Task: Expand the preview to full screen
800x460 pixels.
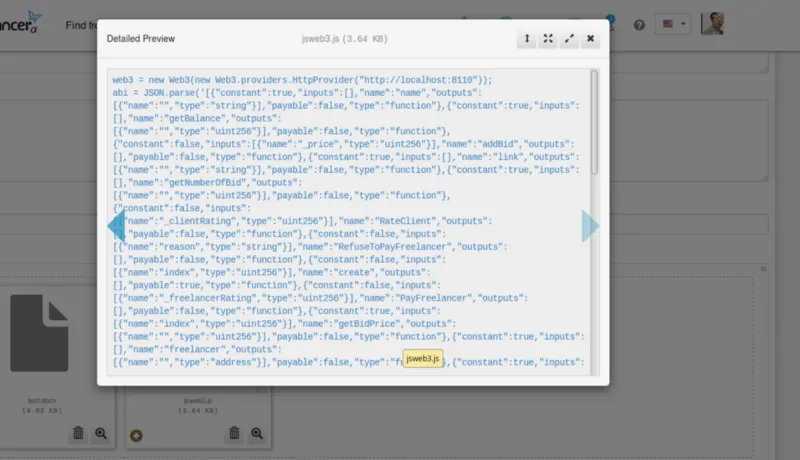Action: tap(569, 39)
